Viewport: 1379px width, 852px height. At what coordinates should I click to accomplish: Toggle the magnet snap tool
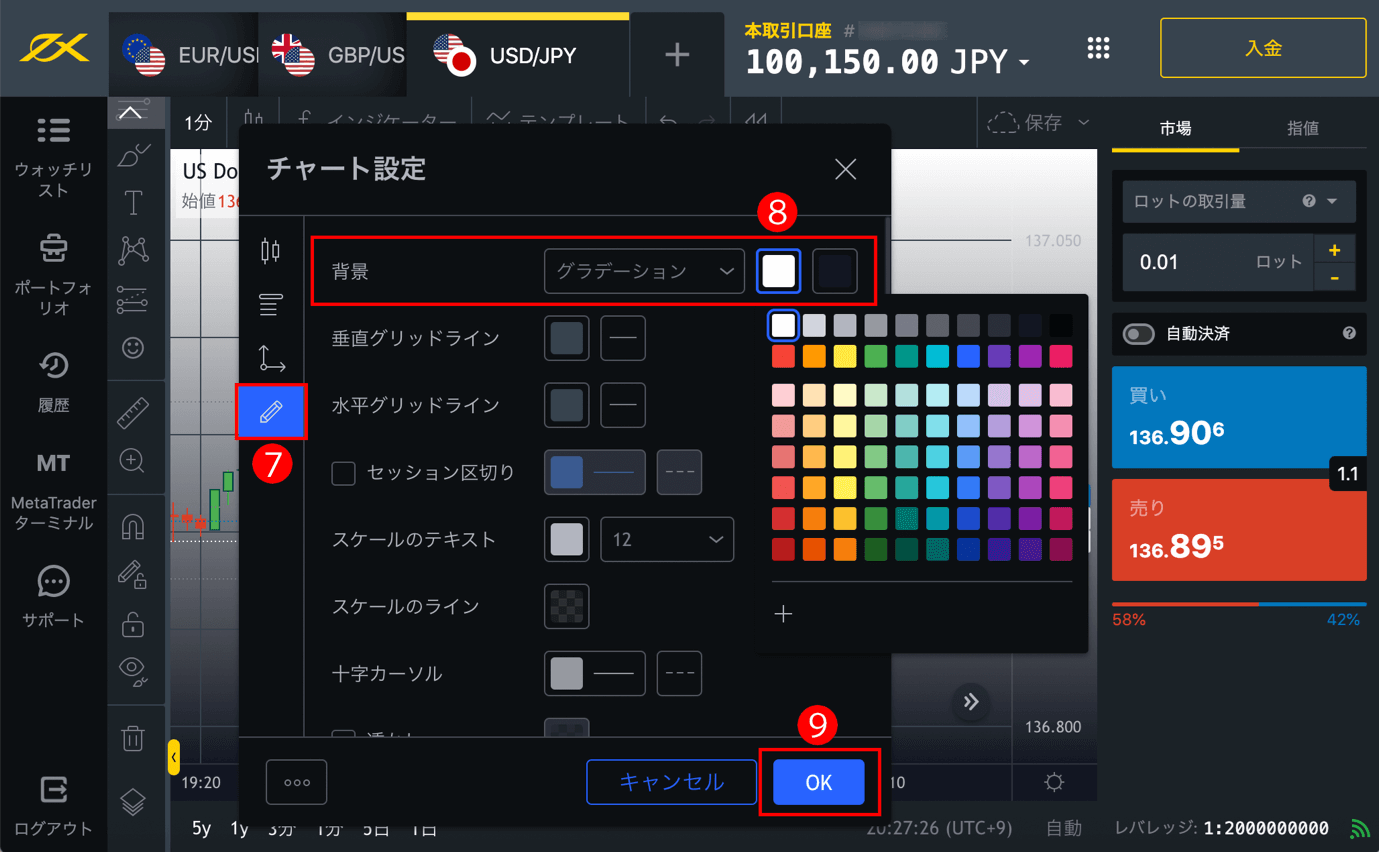(132, 526)
